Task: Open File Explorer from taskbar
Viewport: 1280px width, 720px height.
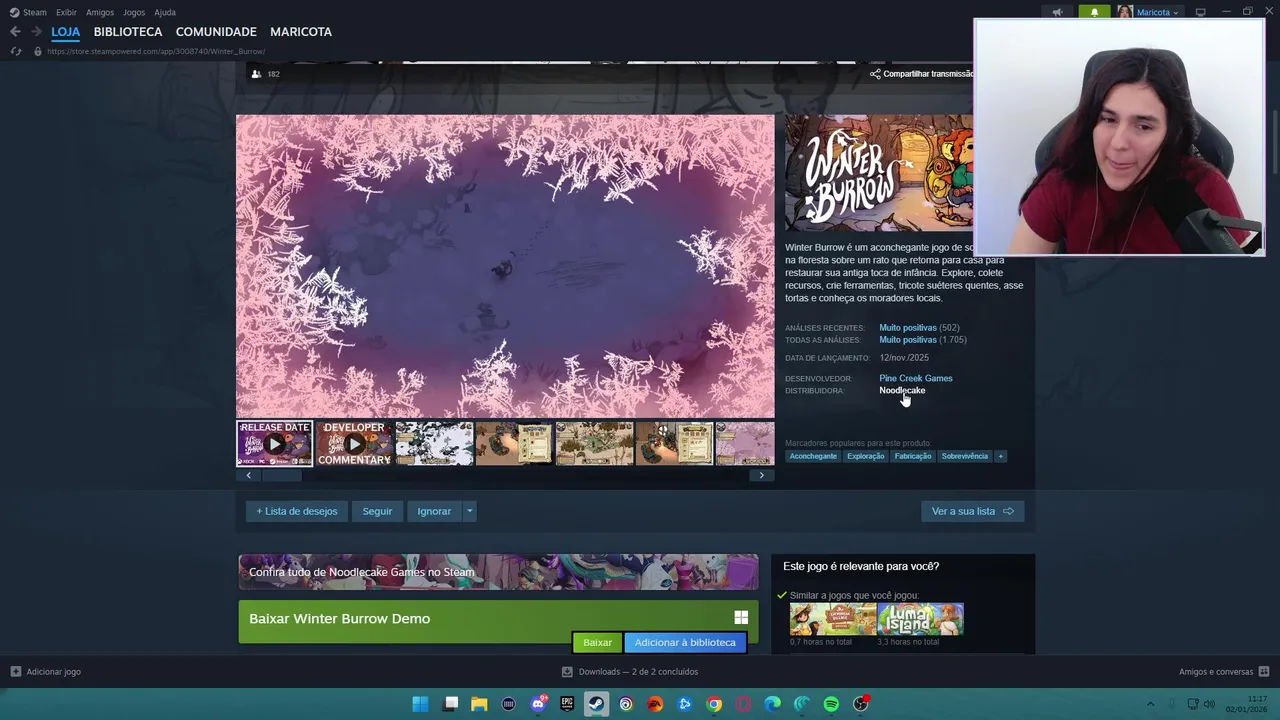Action: click(480, 704)
